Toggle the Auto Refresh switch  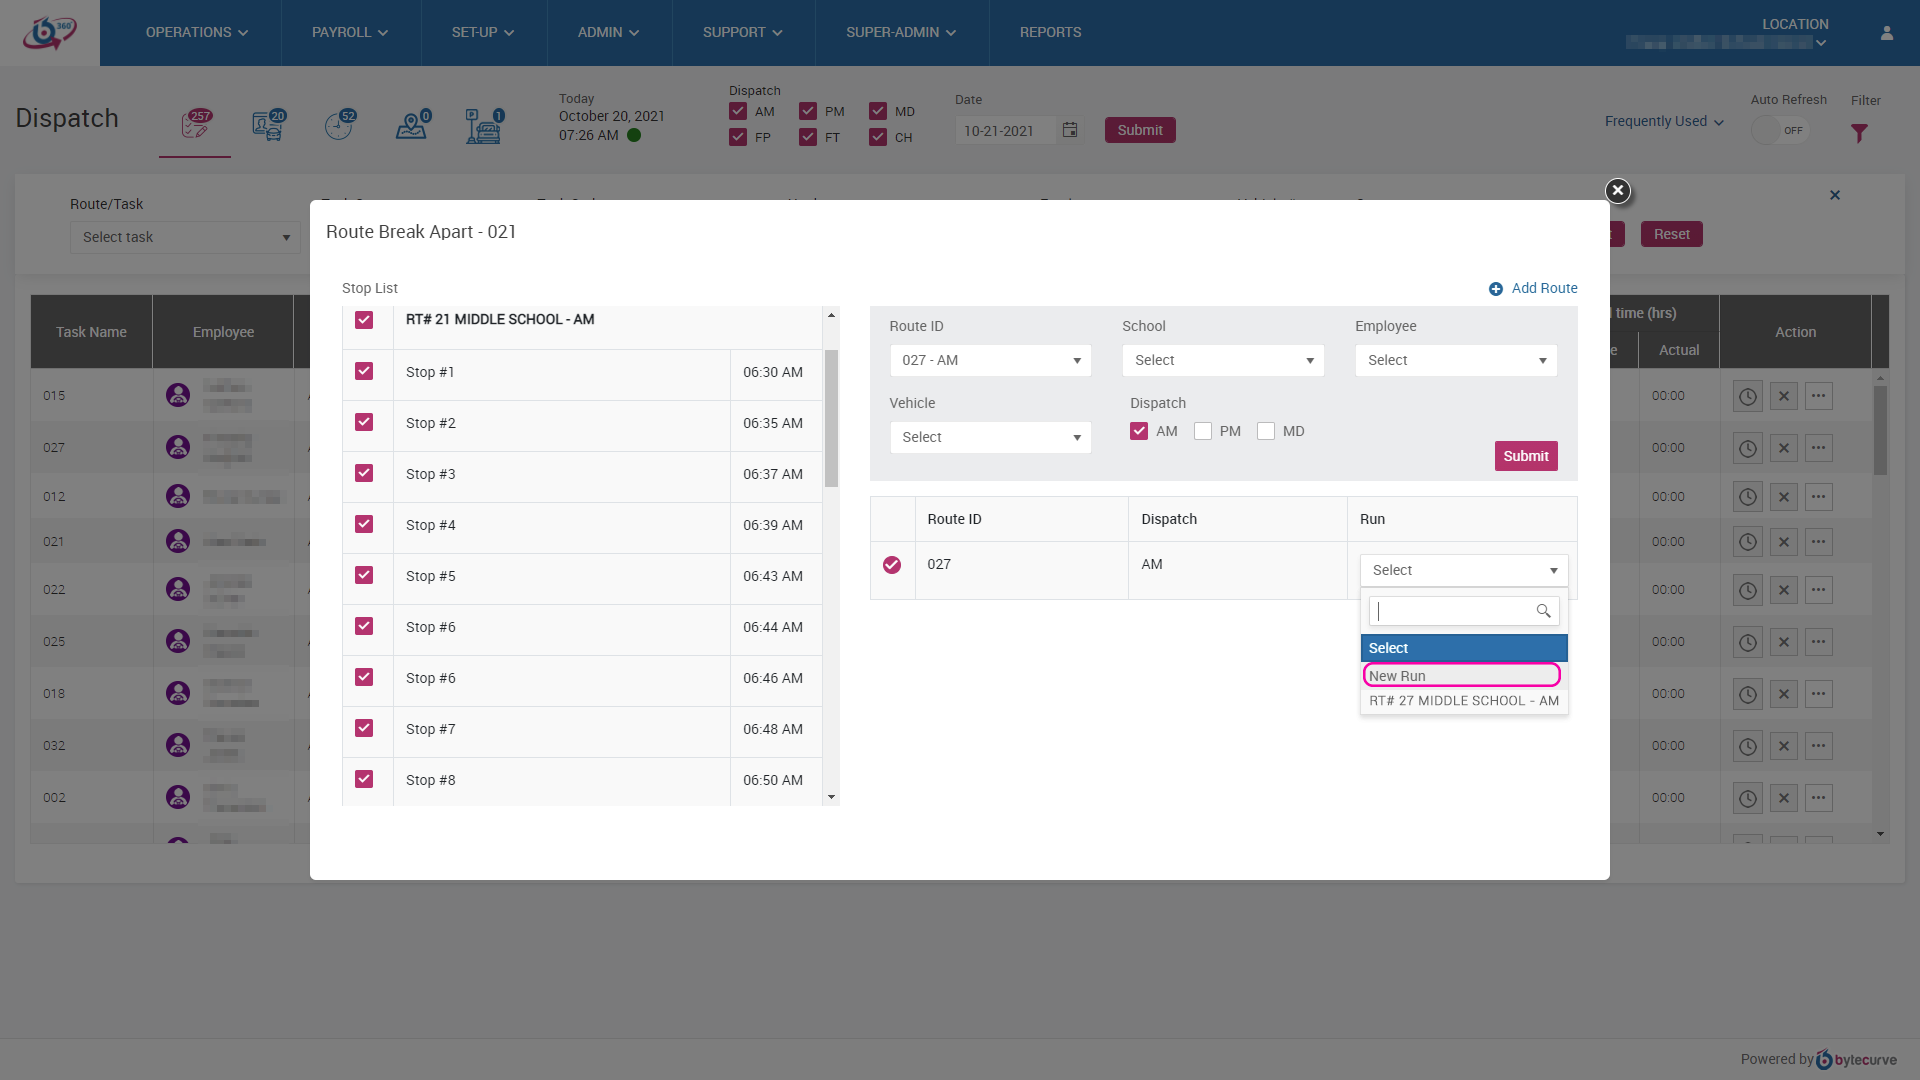[1780, 130]
